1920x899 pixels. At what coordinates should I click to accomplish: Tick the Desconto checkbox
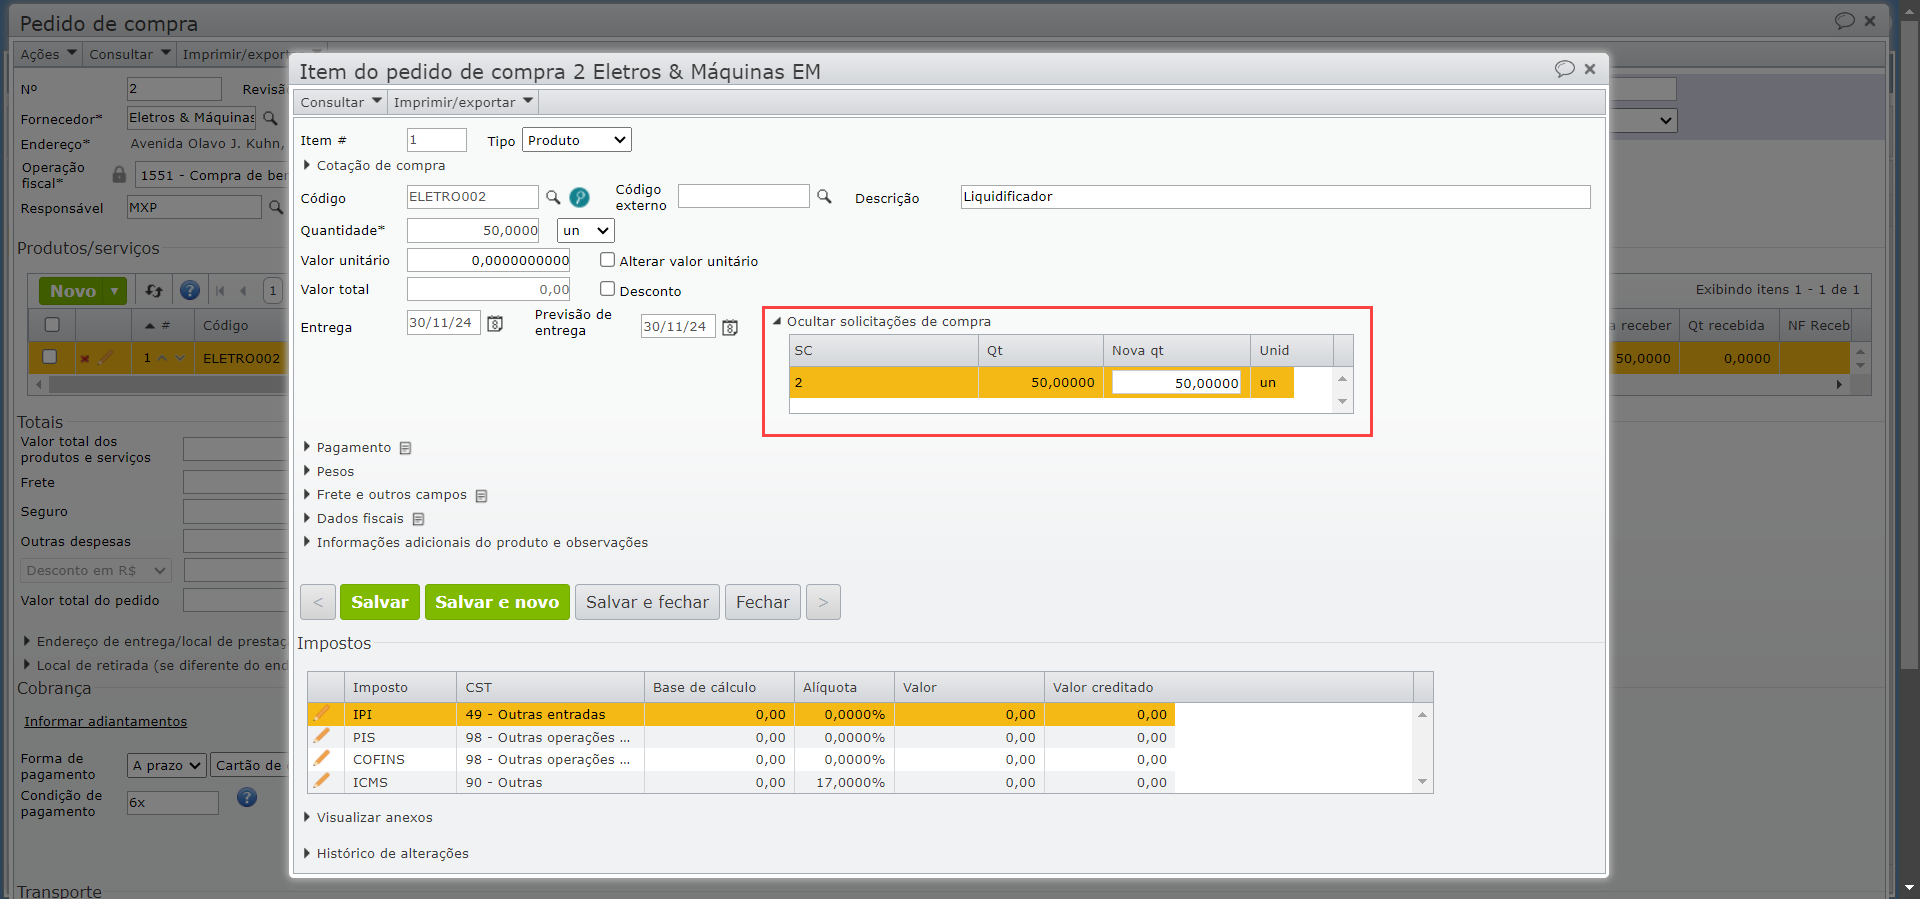[607, 289]
